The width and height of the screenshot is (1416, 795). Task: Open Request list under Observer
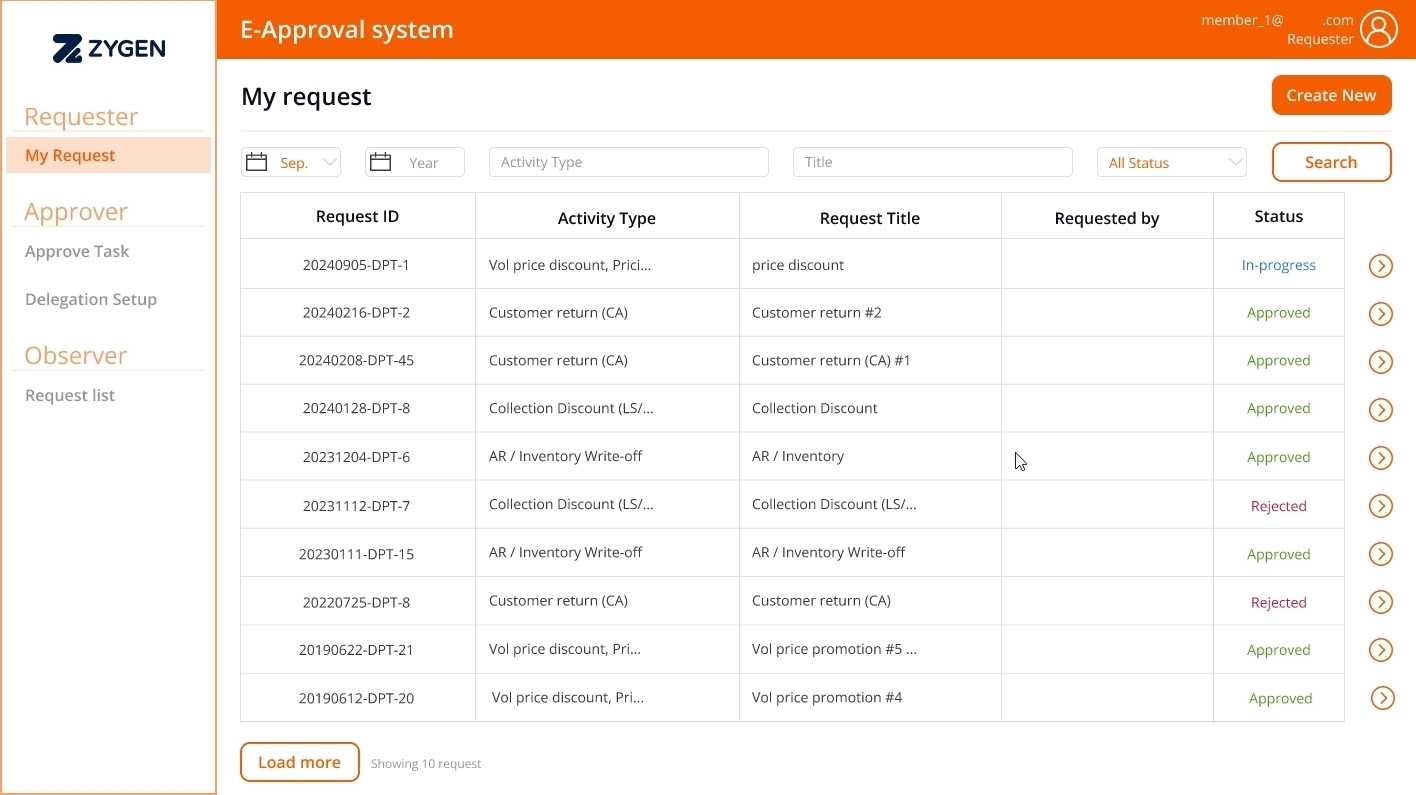70,395
